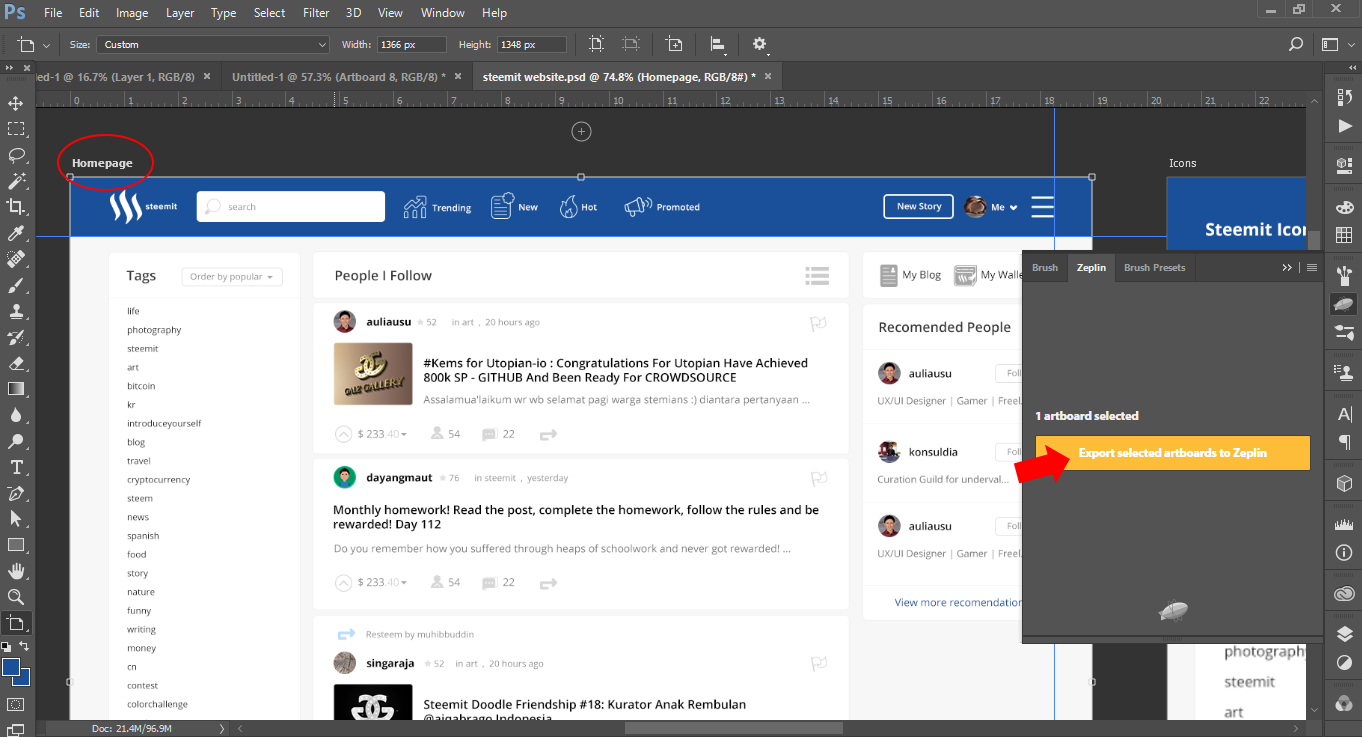1362x737 pixels.
Task: Click the add new artboard icon
Action: coord(675,44)
